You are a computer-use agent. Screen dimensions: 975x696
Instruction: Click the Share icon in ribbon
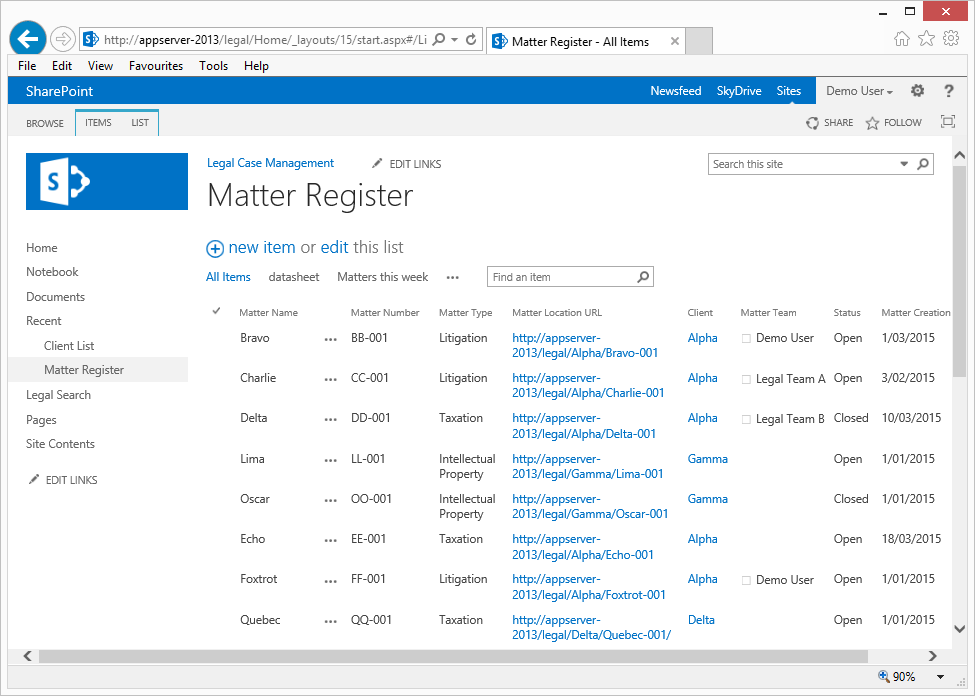point(813,123)
